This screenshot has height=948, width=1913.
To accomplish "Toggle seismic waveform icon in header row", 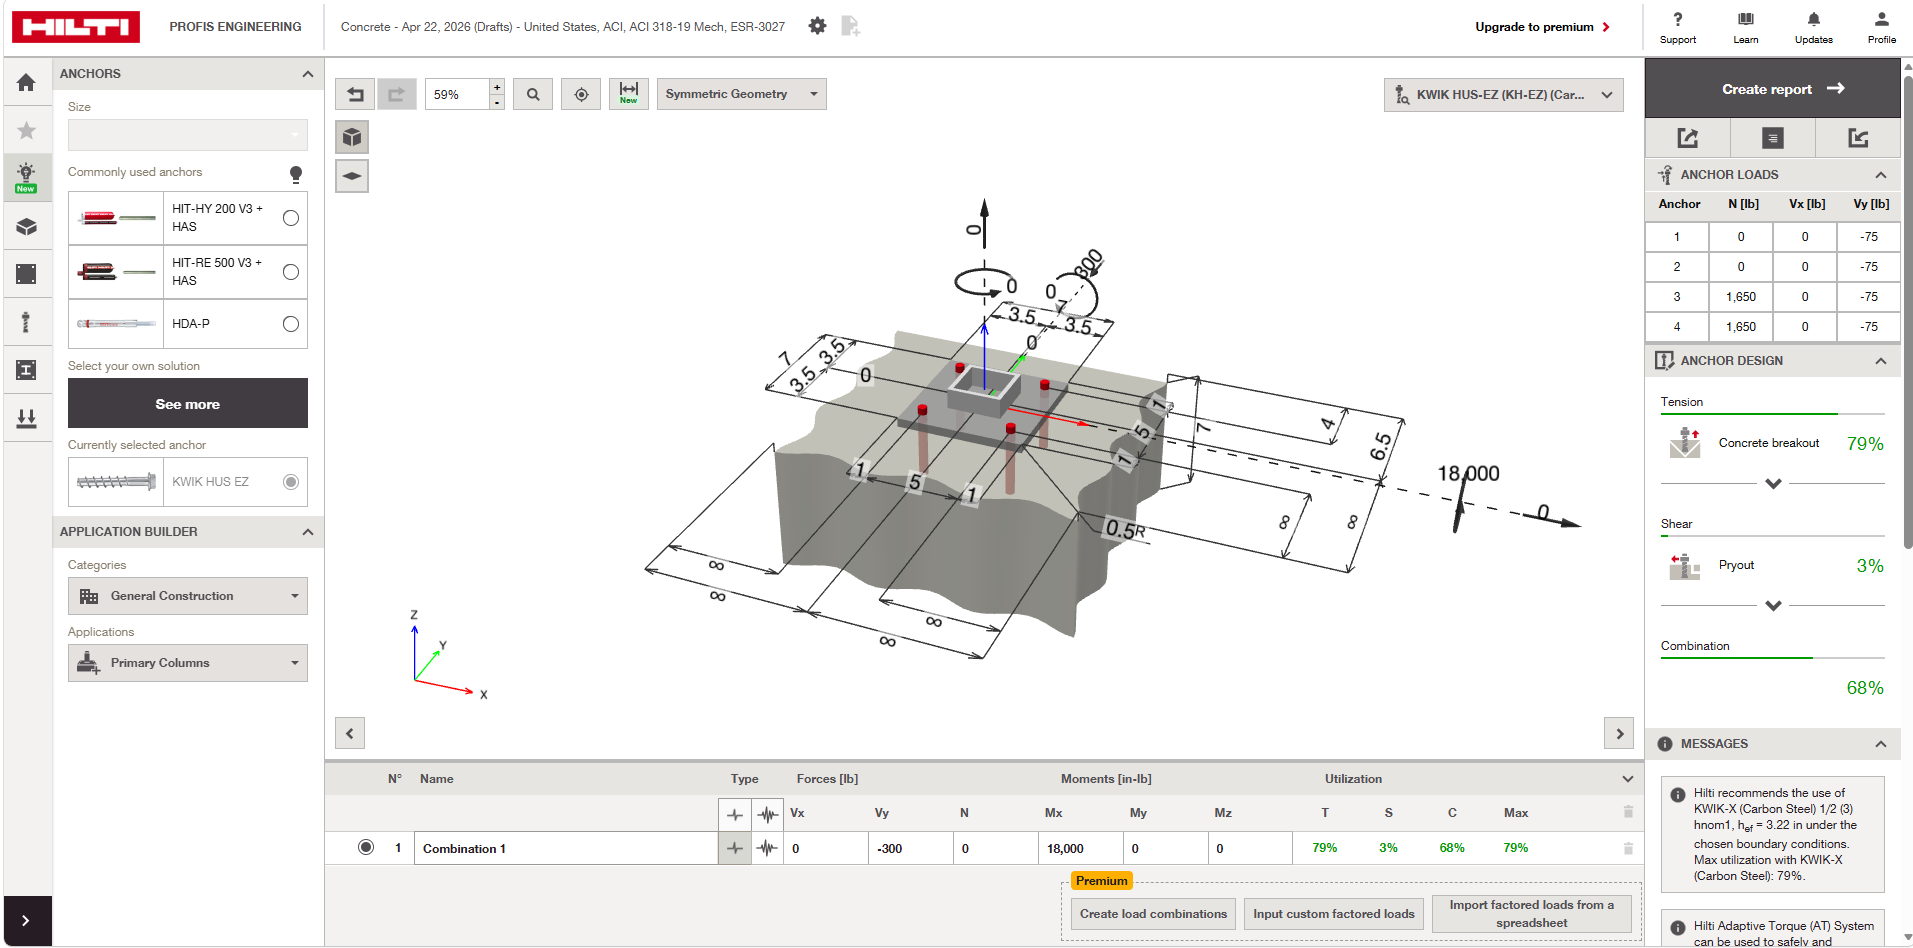I will click(768, 814).
